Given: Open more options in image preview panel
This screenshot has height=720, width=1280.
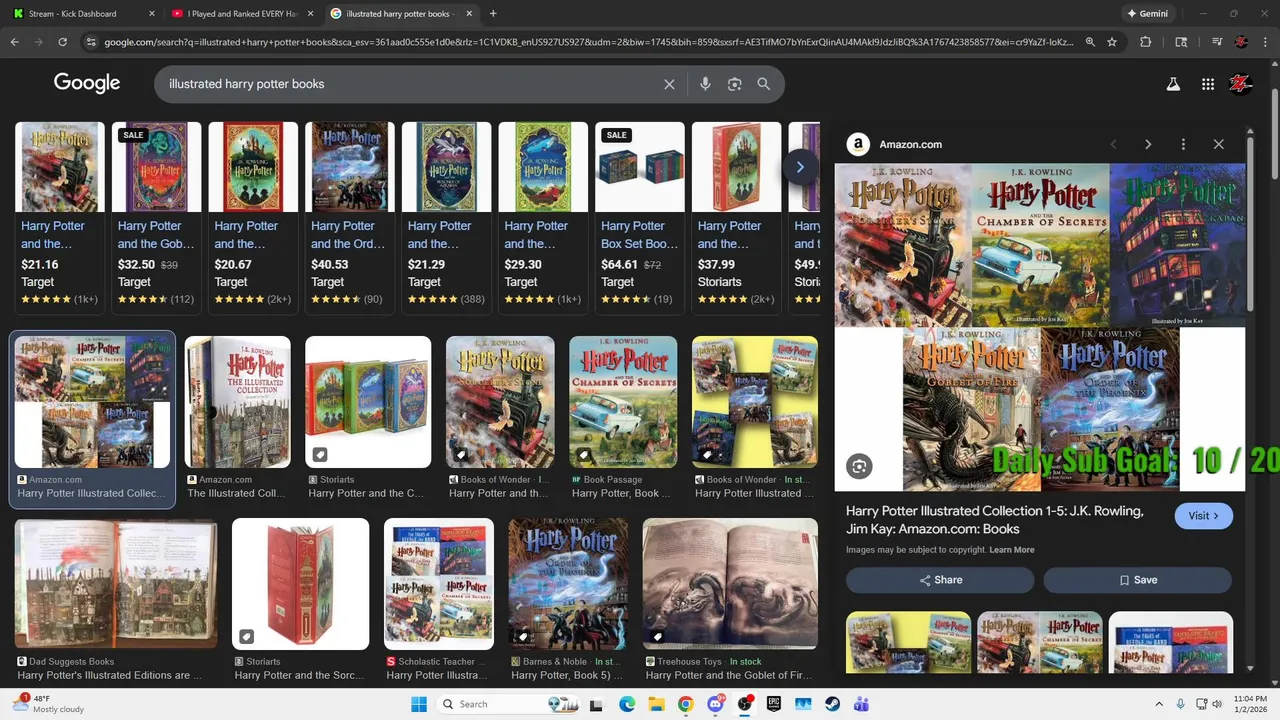Looking at the screenshot, I should click(x=1183, y=144).
